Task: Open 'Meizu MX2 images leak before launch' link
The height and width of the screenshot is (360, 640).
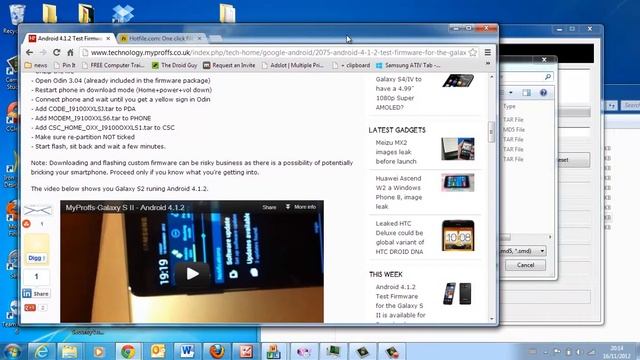Action: [x=396, y=152]
